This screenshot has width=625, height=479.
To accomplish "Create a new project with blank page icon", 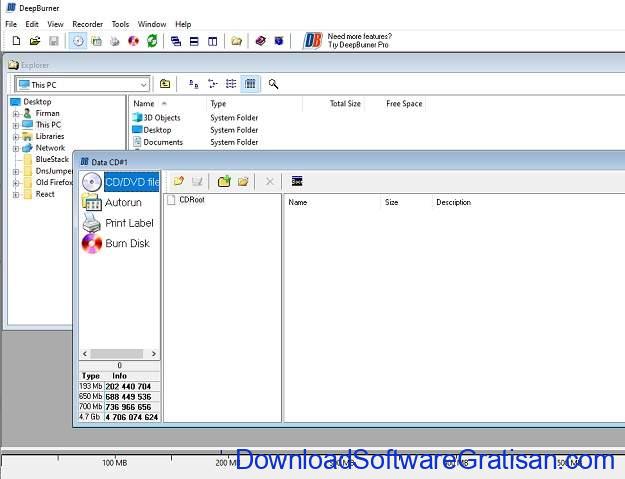I will (16, 41).
